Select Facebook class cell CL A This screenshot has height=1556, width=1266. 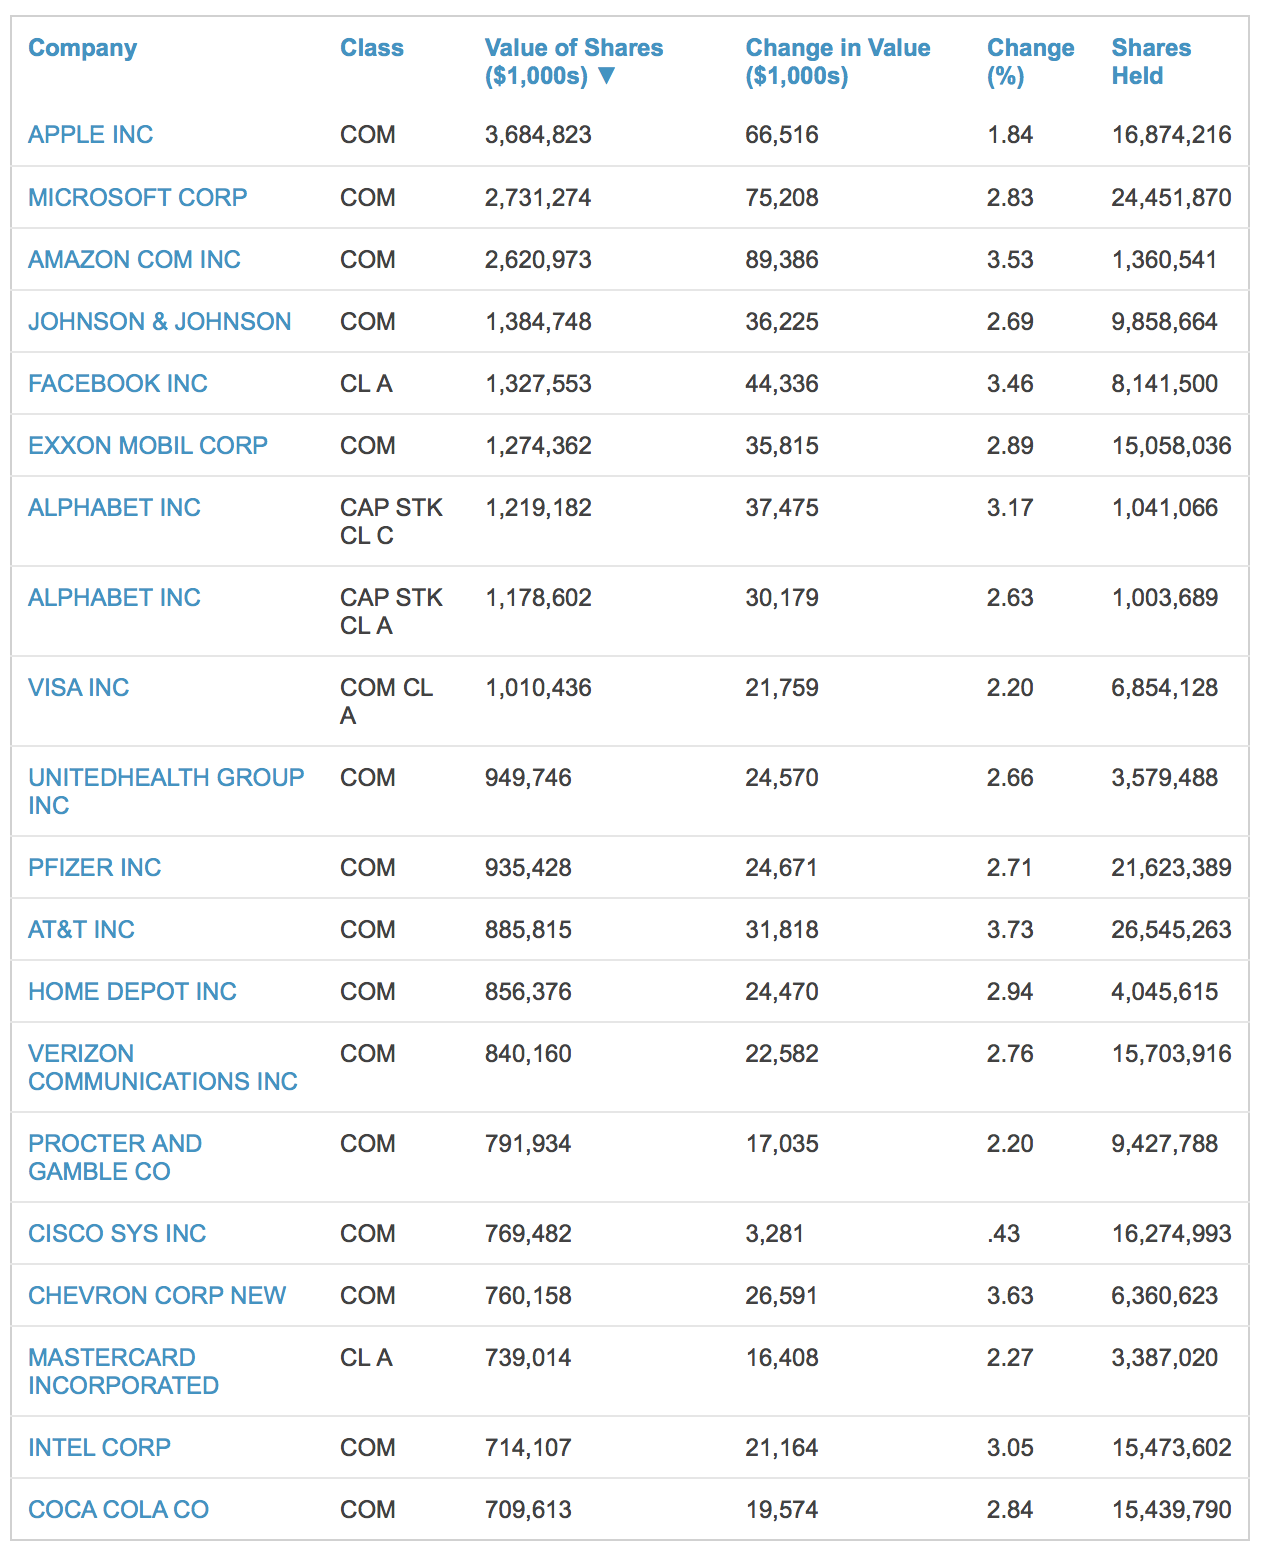click(366, 384)
